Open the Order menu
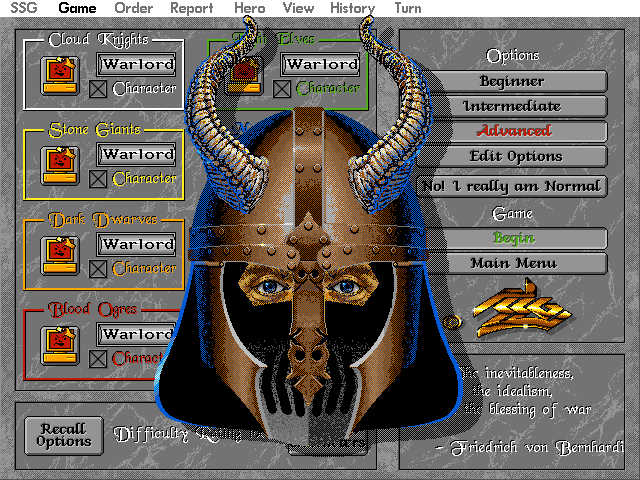The image size is (640, 480). pyautogui.click(x=133, y=8)
